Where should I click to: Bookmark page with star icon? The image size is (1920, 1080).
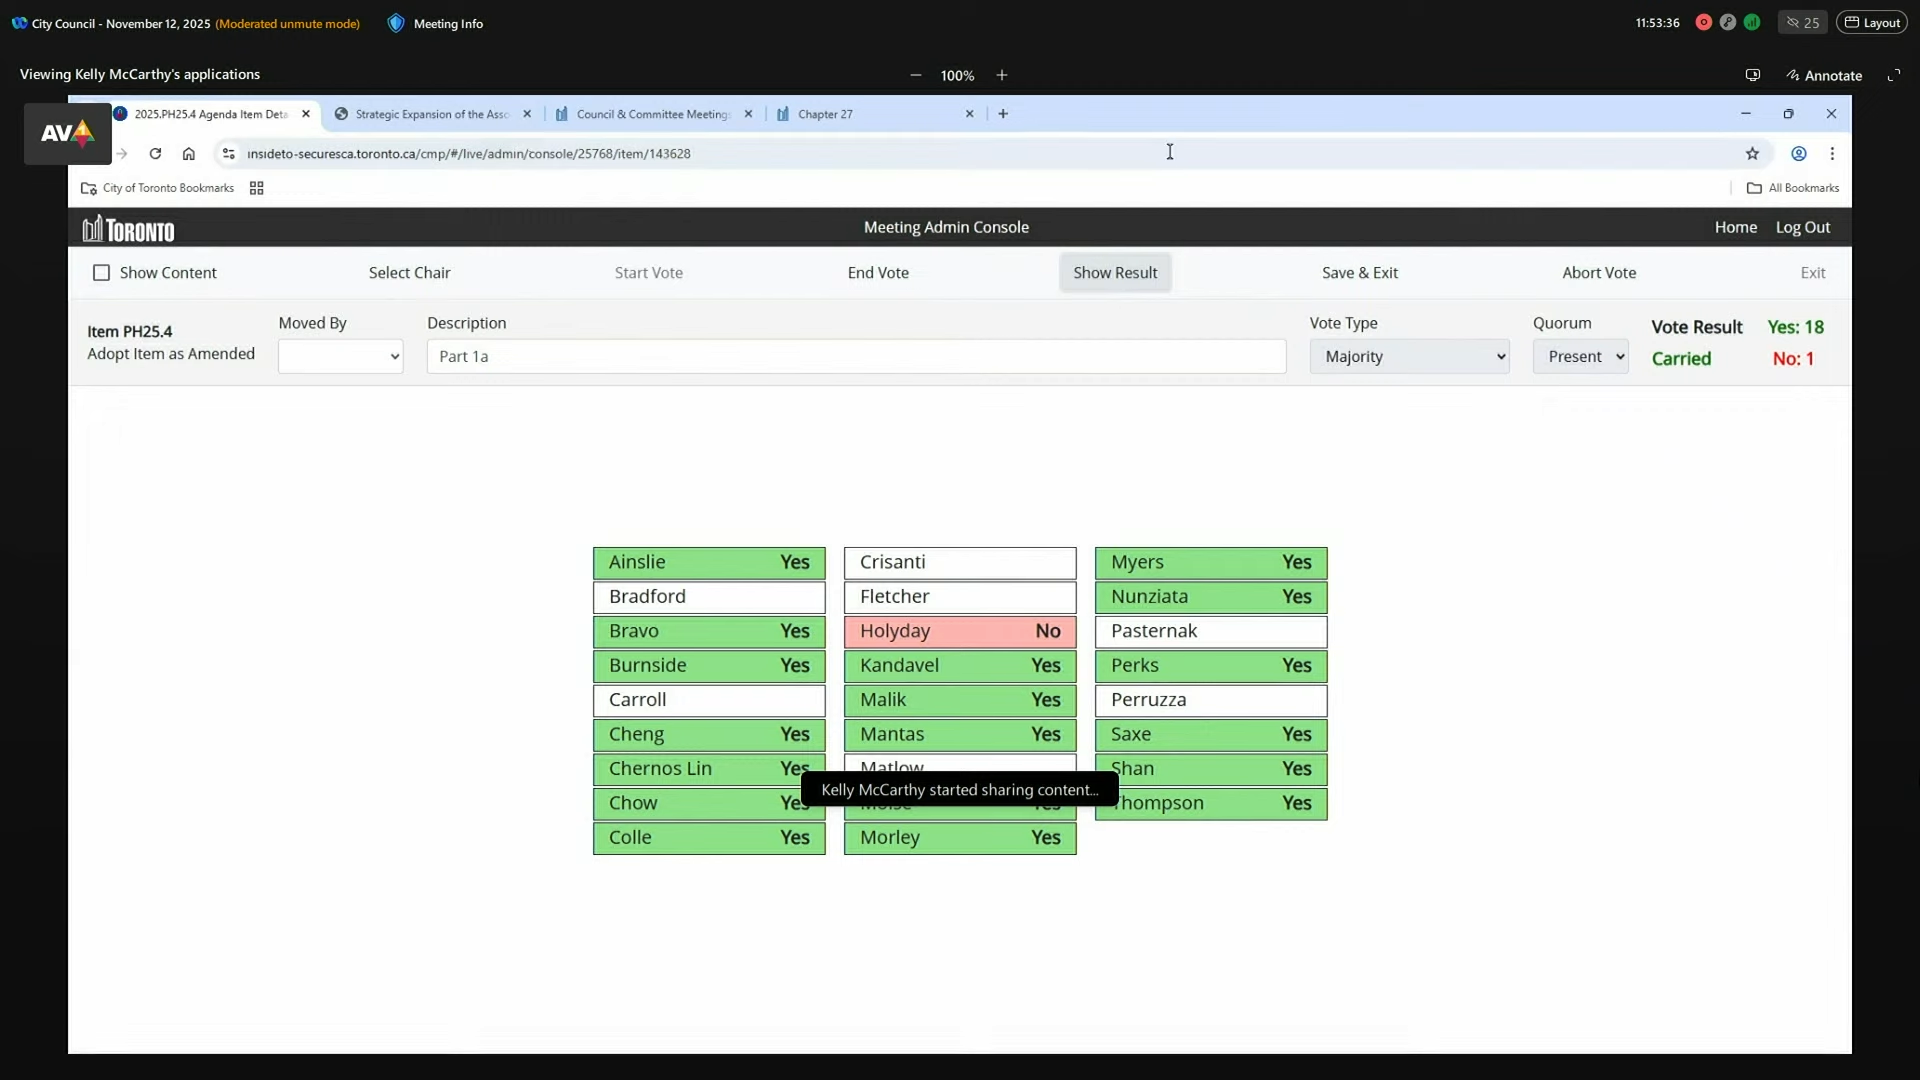[x=1752, y=154]
